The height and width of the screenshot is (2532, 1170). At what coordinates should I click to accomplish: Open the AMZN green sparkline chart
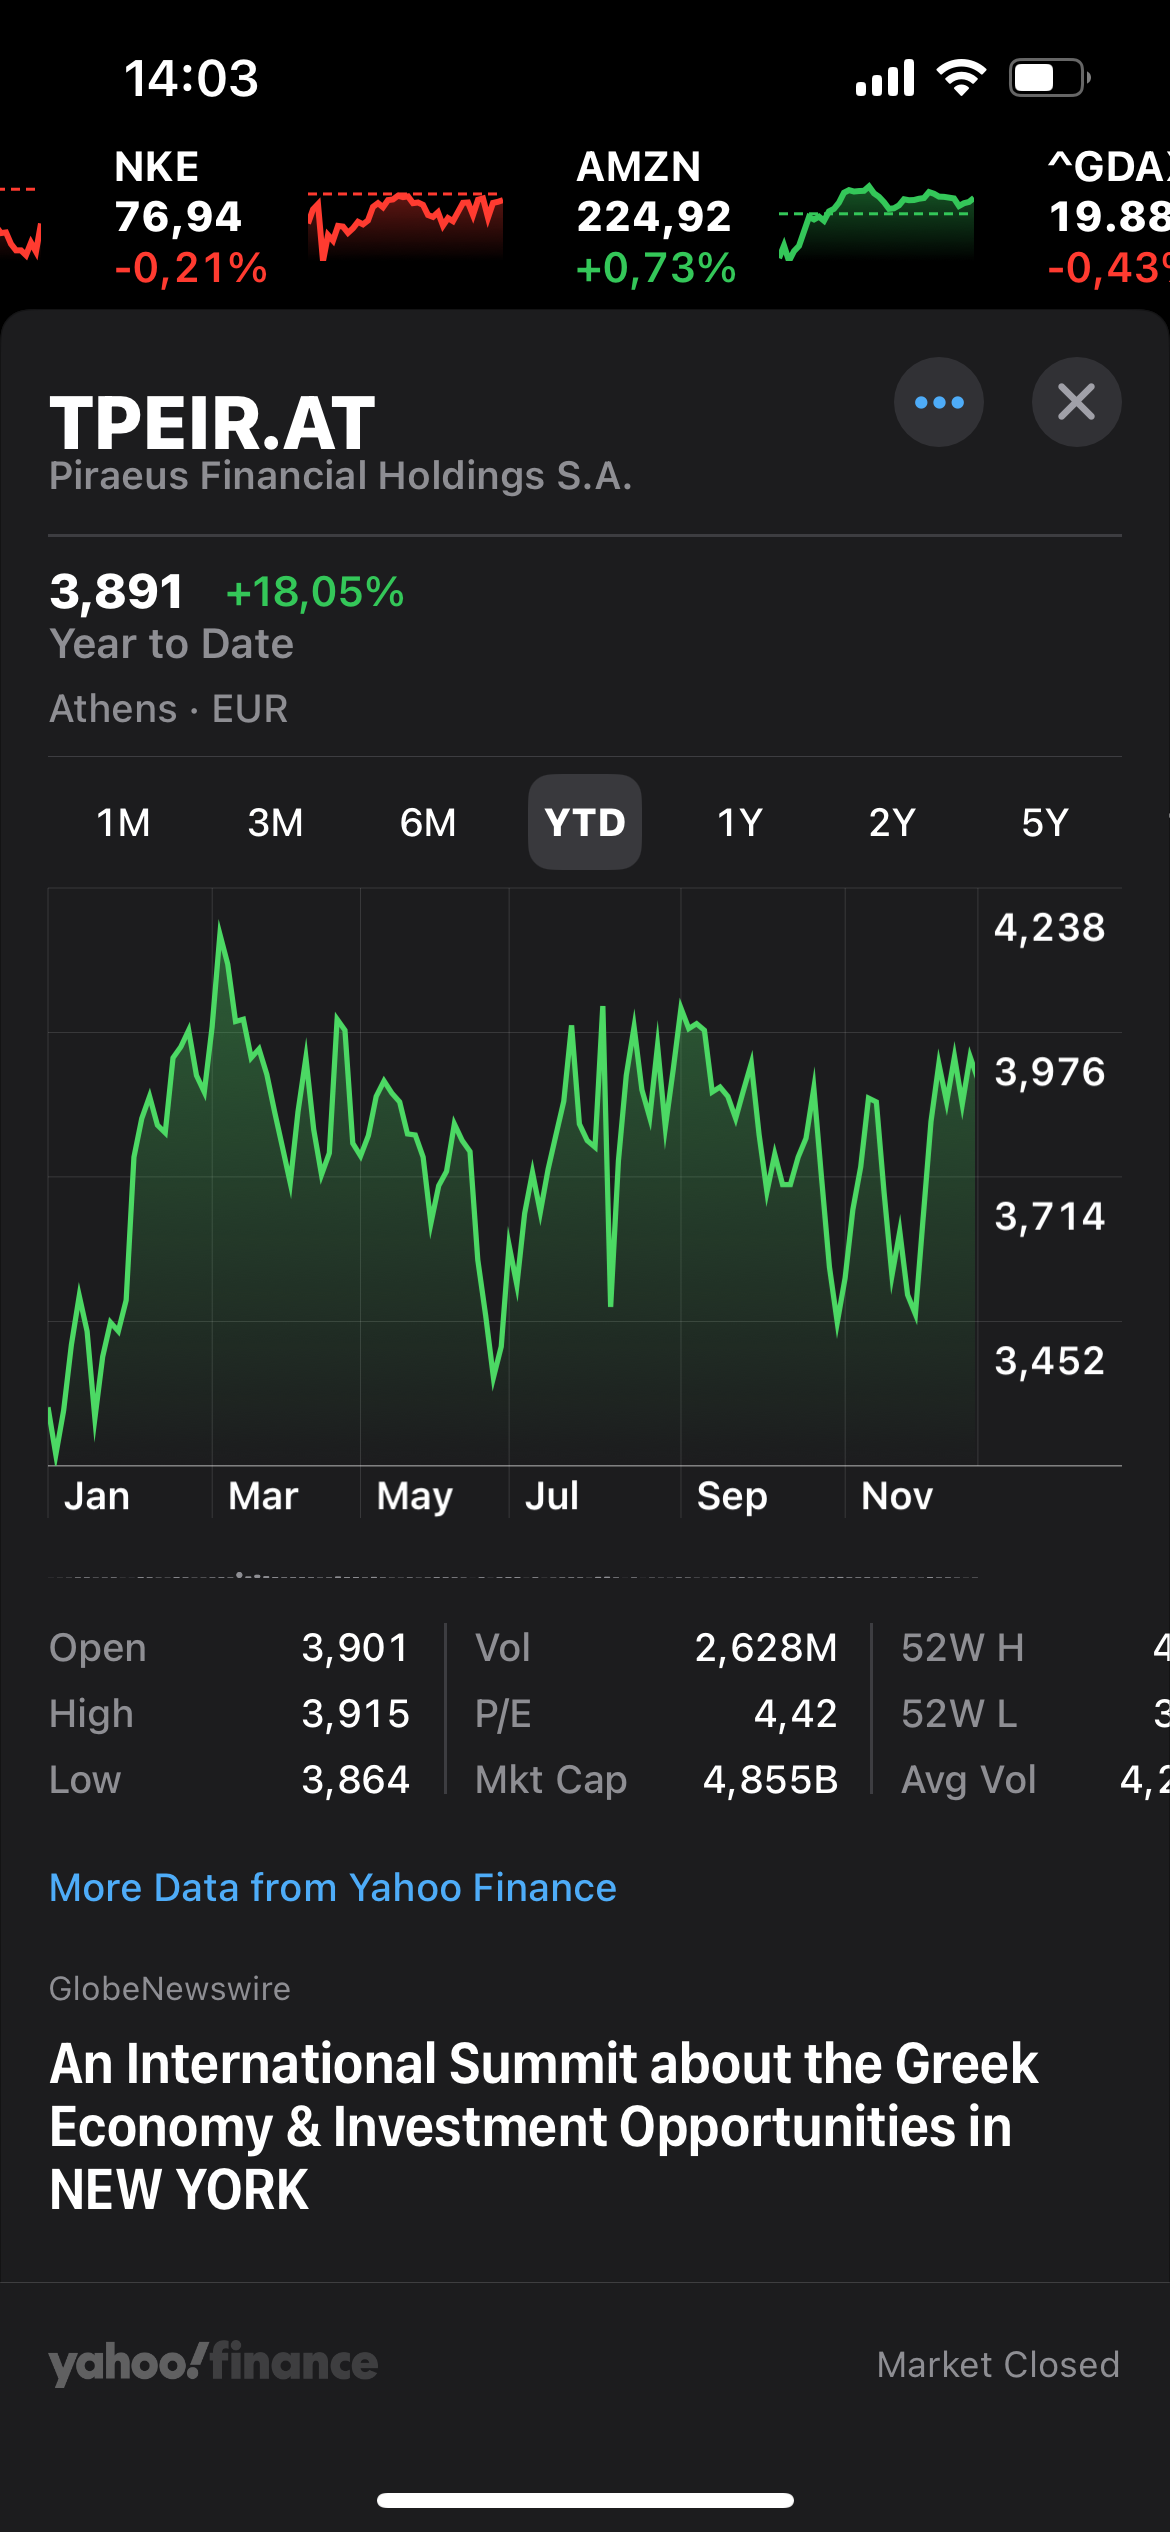876,222
